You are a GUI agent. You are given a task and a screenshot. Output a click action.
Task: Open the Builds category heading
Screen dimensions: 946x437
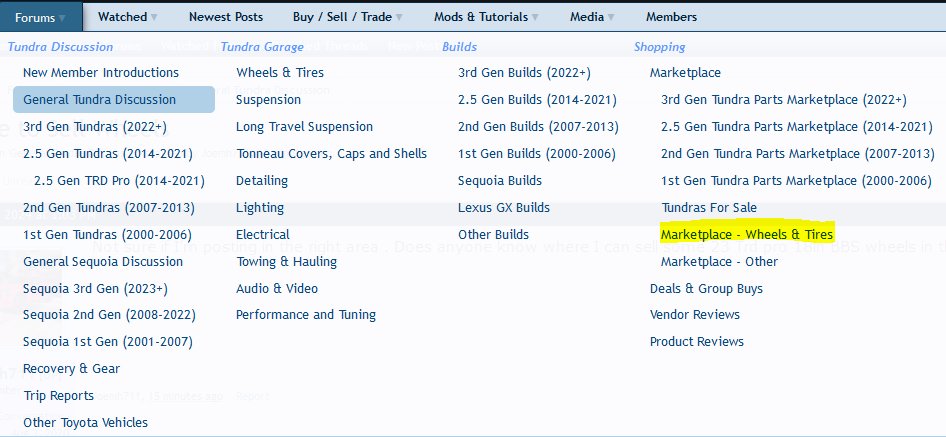460,46
